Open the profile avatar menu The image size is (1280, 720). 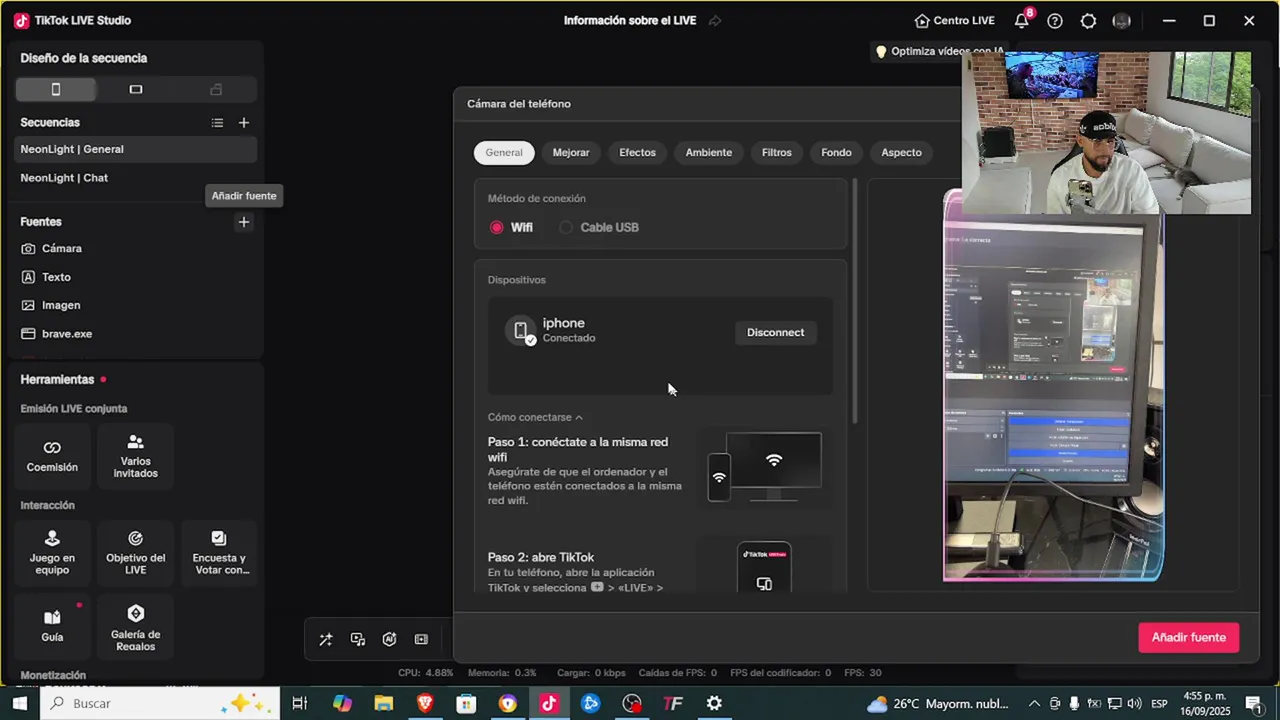(x=1122, y=21)
